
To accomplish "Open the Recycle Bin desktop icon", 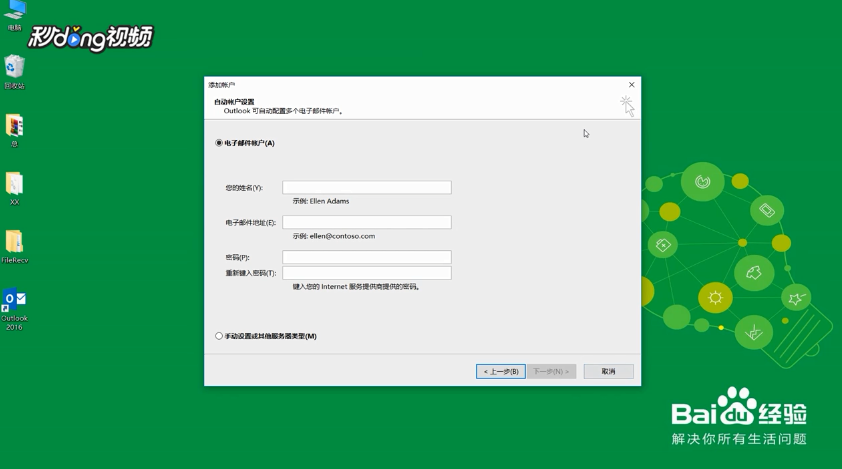I will tap(14, 71).
